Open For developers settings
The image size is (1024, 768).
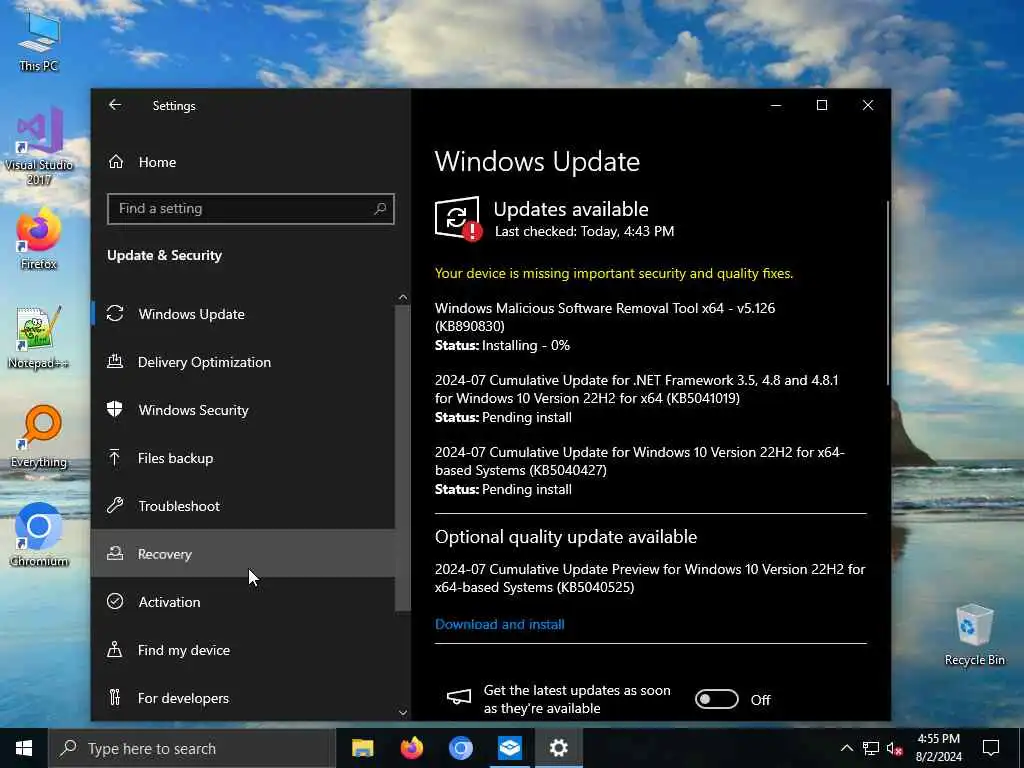click(x=243, y=698)
